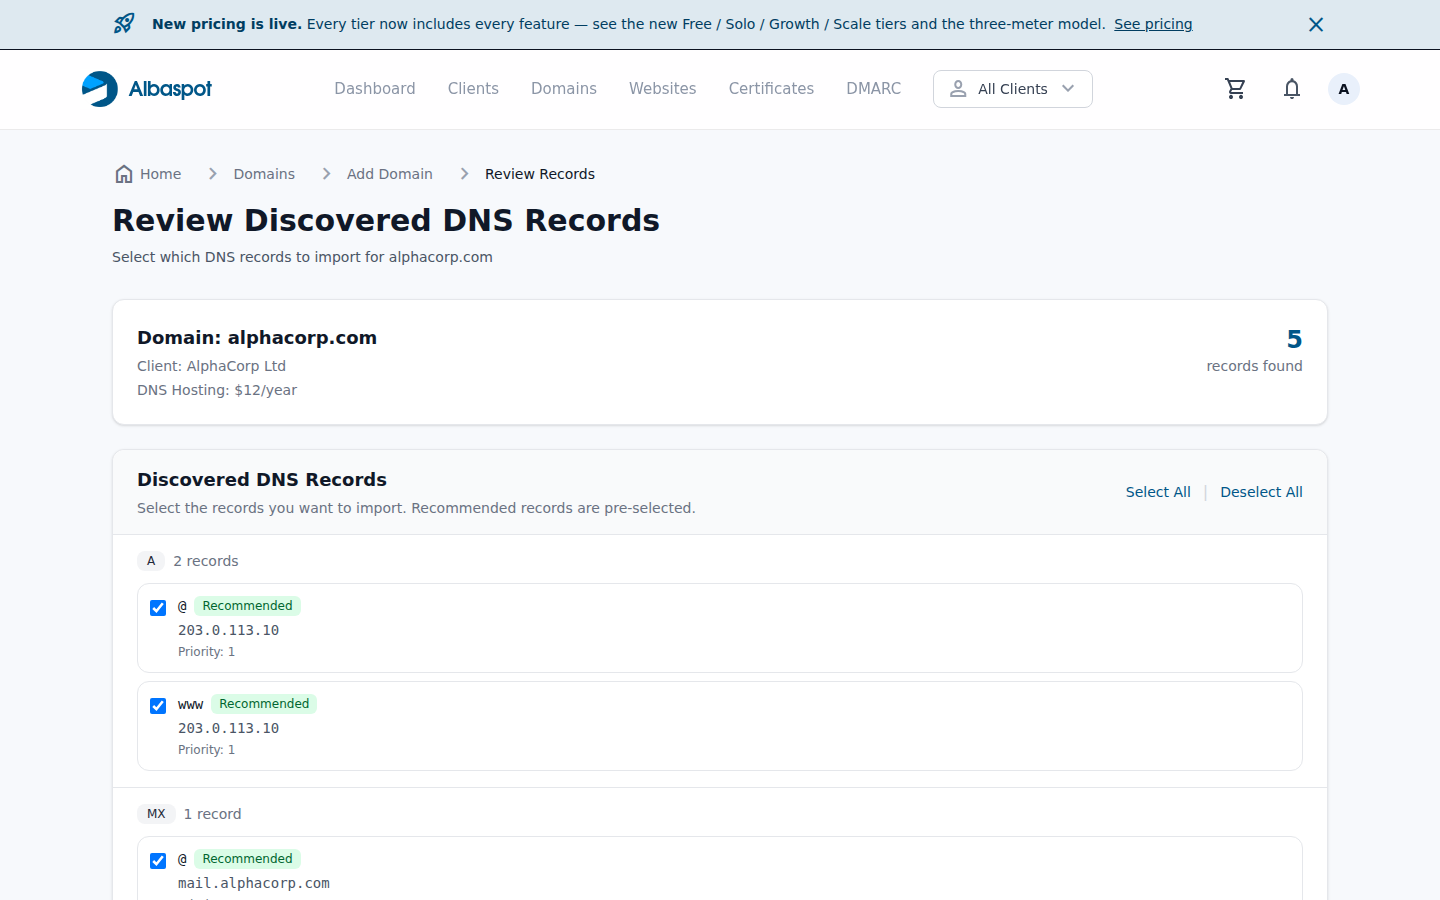Click the DNS Hosting: $12/year text
This screenshot has width=1440, height=900.
pyautogui.click(x=217, y=390)
